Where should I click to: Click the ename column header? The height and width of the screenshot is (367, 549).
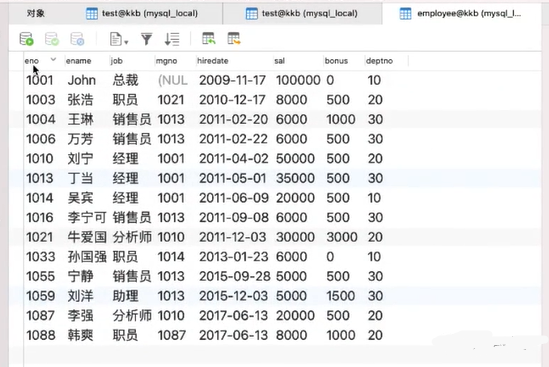coord(78,61)
